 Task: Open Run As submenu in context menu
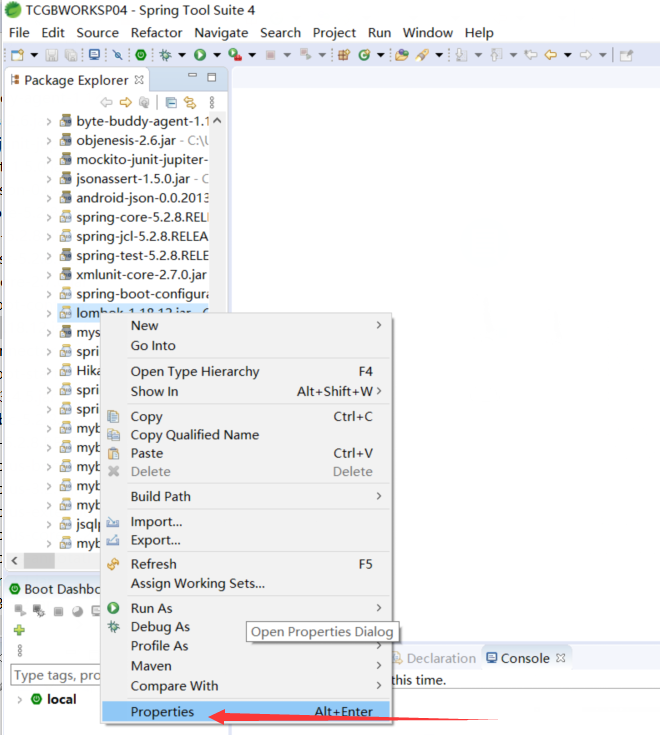click(246, 608)
